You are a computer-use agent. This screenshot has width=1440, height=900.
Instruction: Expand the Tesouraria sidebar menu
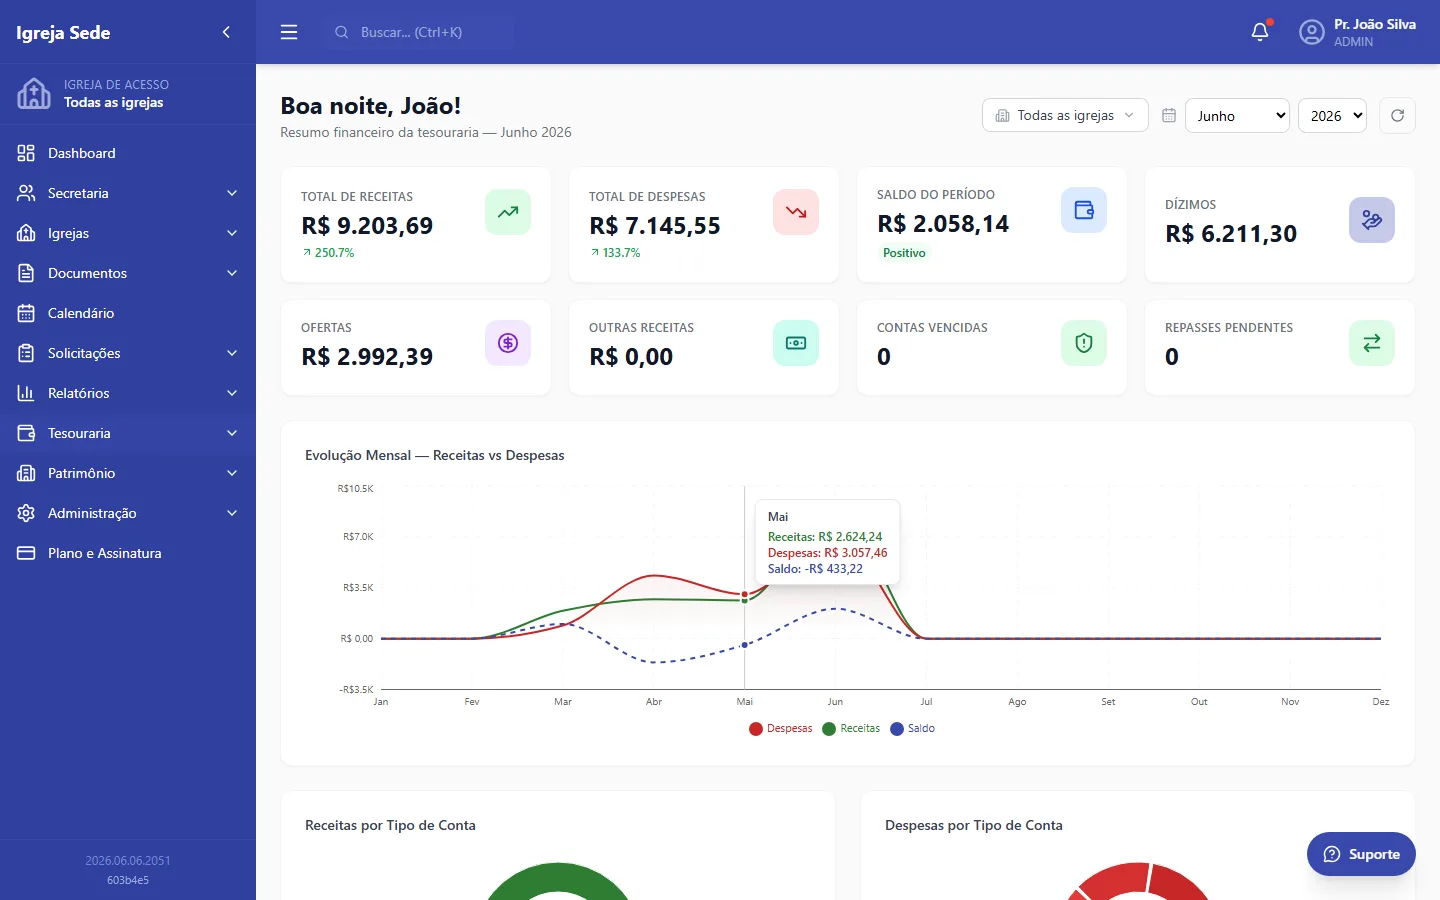pyautogui.click(x=128, y=433)
